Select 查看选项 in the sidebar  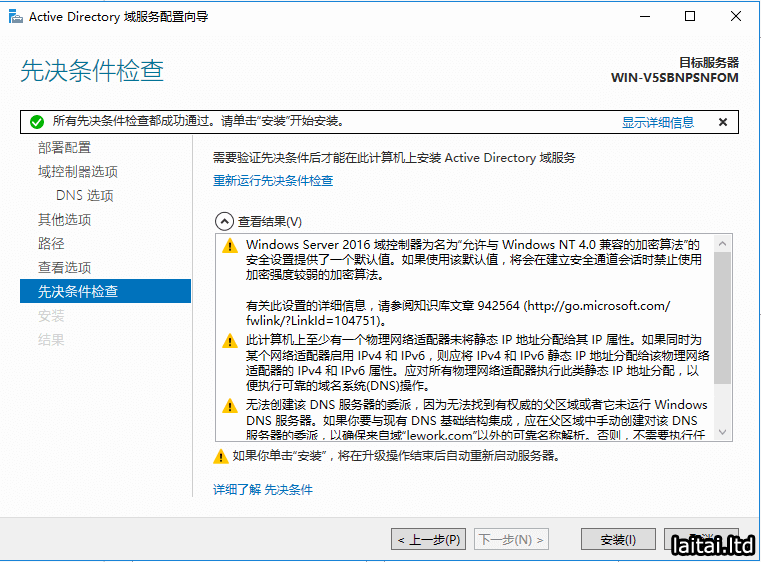64,268
